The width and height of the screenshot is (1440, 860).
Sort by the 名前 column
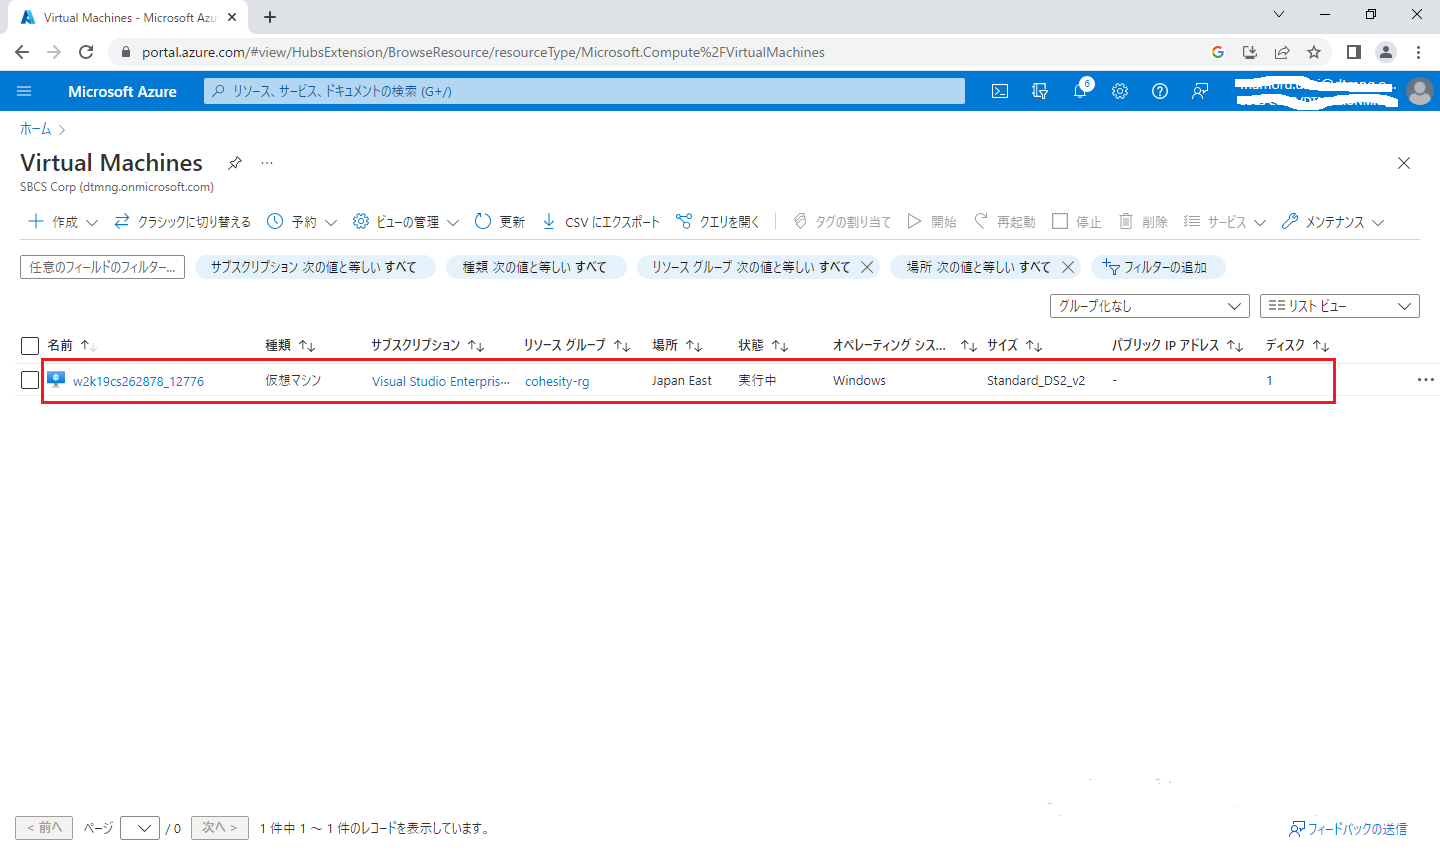point(72,345)
